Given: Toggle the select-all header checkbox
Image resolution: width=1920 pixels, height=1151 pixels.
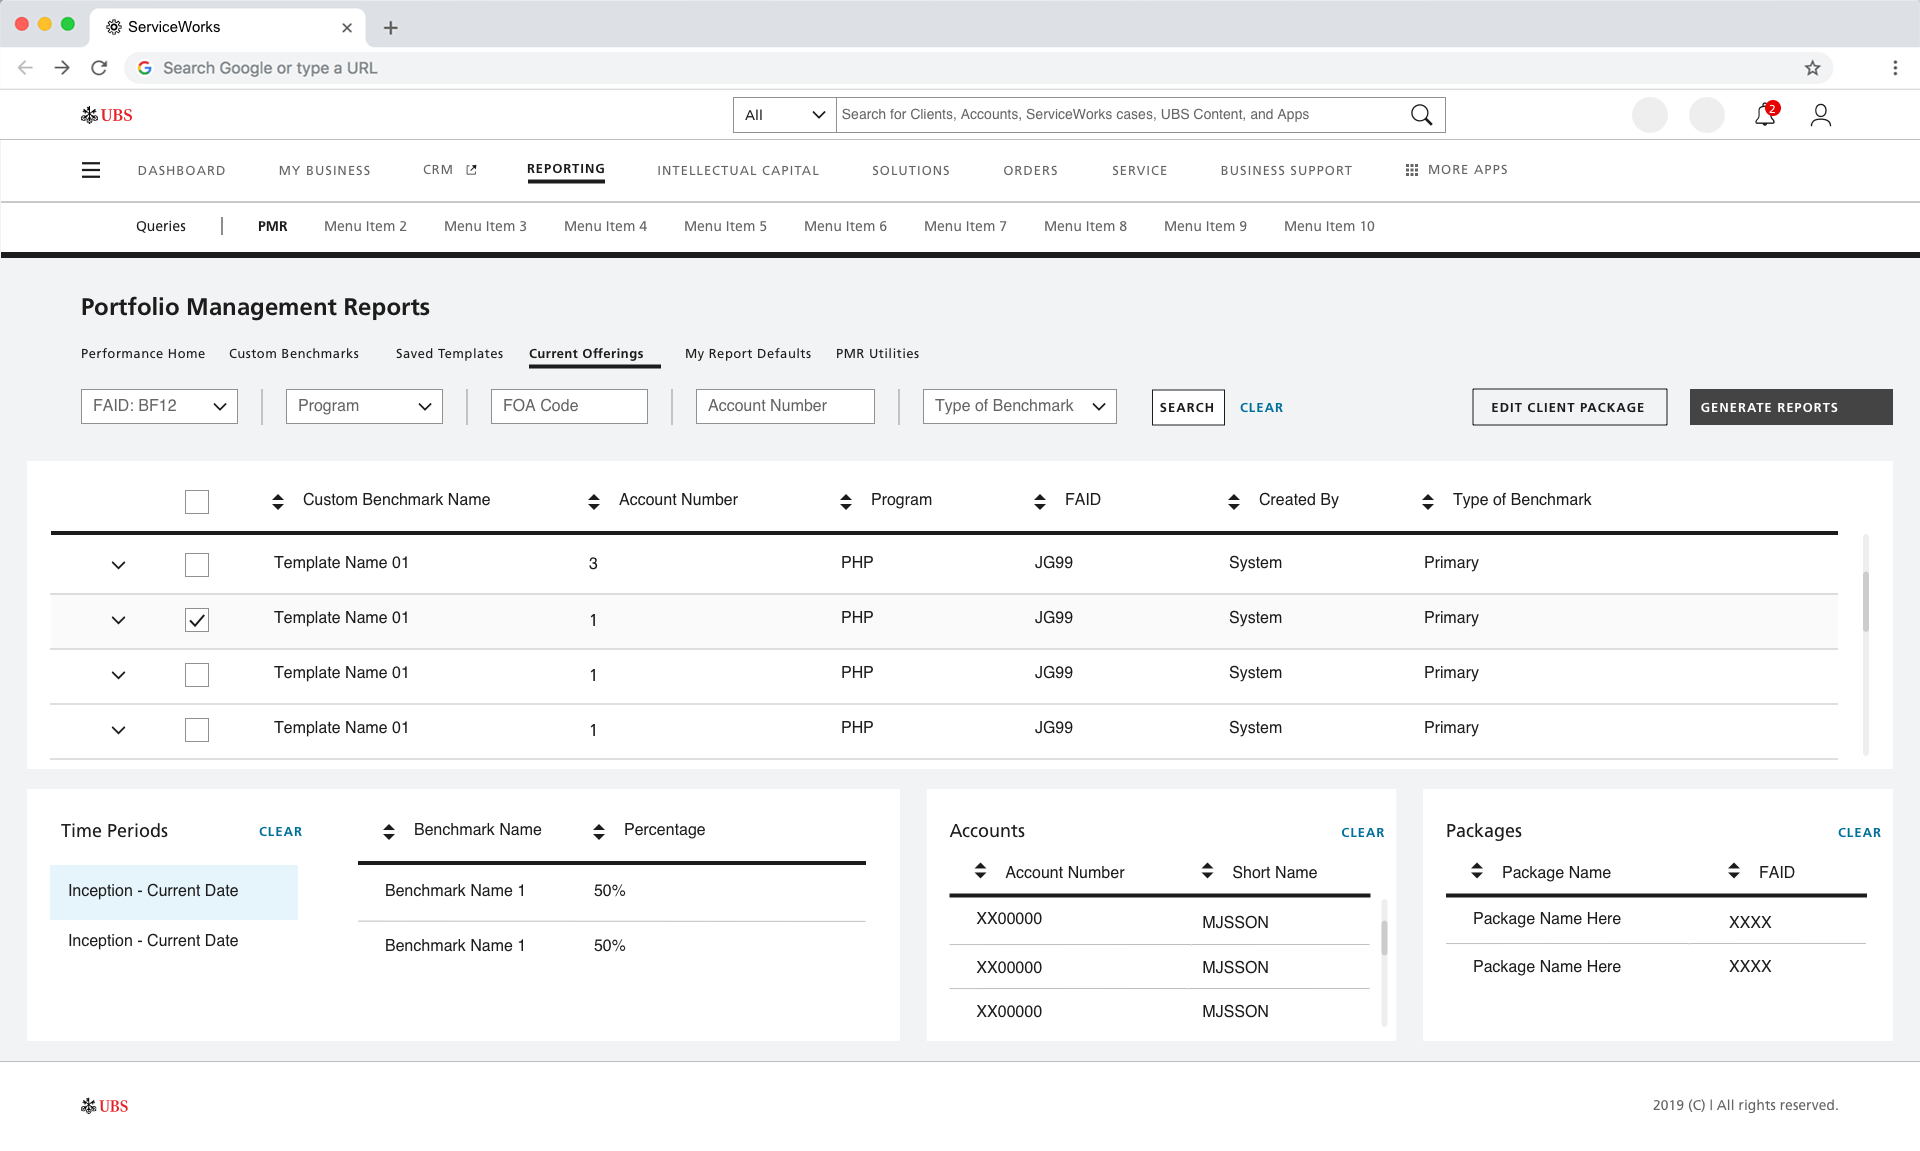Looking at the screenshot, I should [x=197, y=502].
